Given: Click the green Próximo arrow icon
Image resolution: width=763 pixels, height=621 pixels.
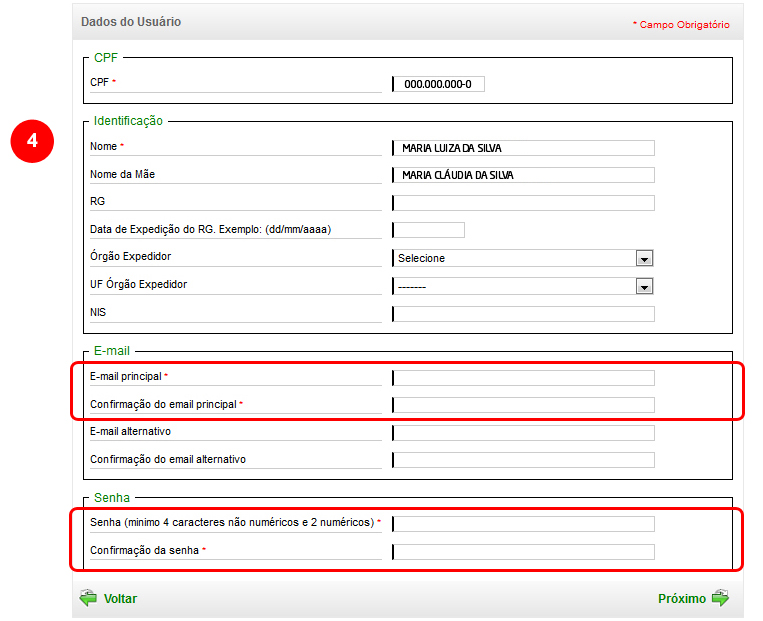Looking at the screenshot, I should click(720, 598).
